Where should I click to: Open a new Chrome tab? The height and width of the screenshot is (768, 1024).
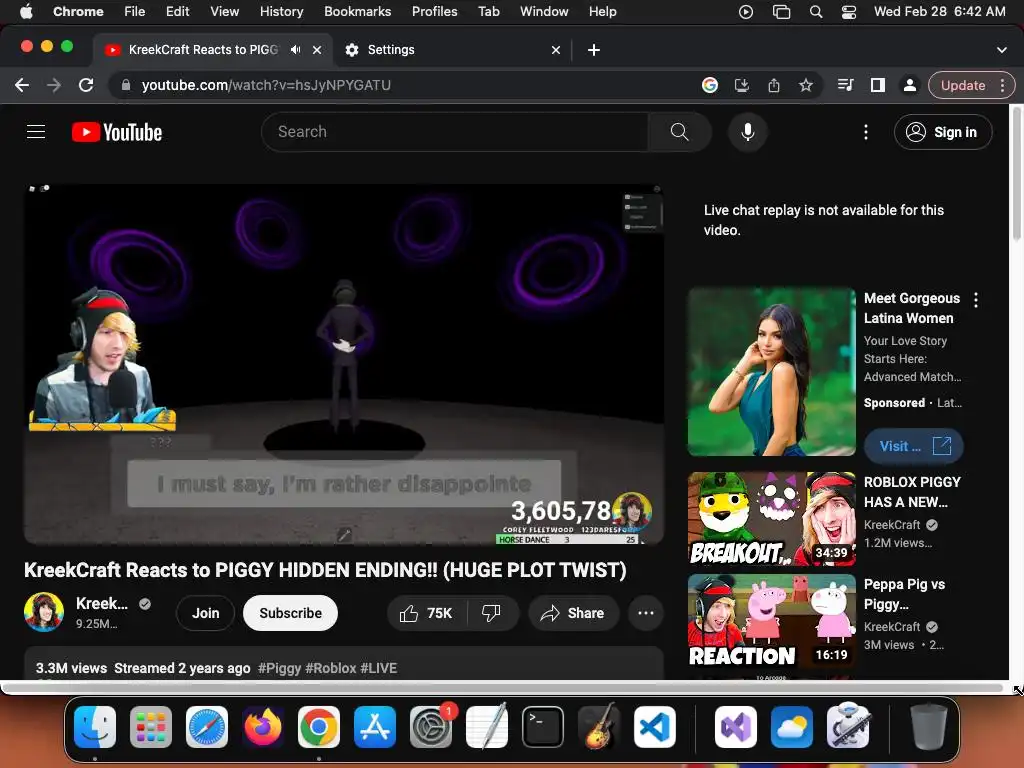(x=594, y=50)
